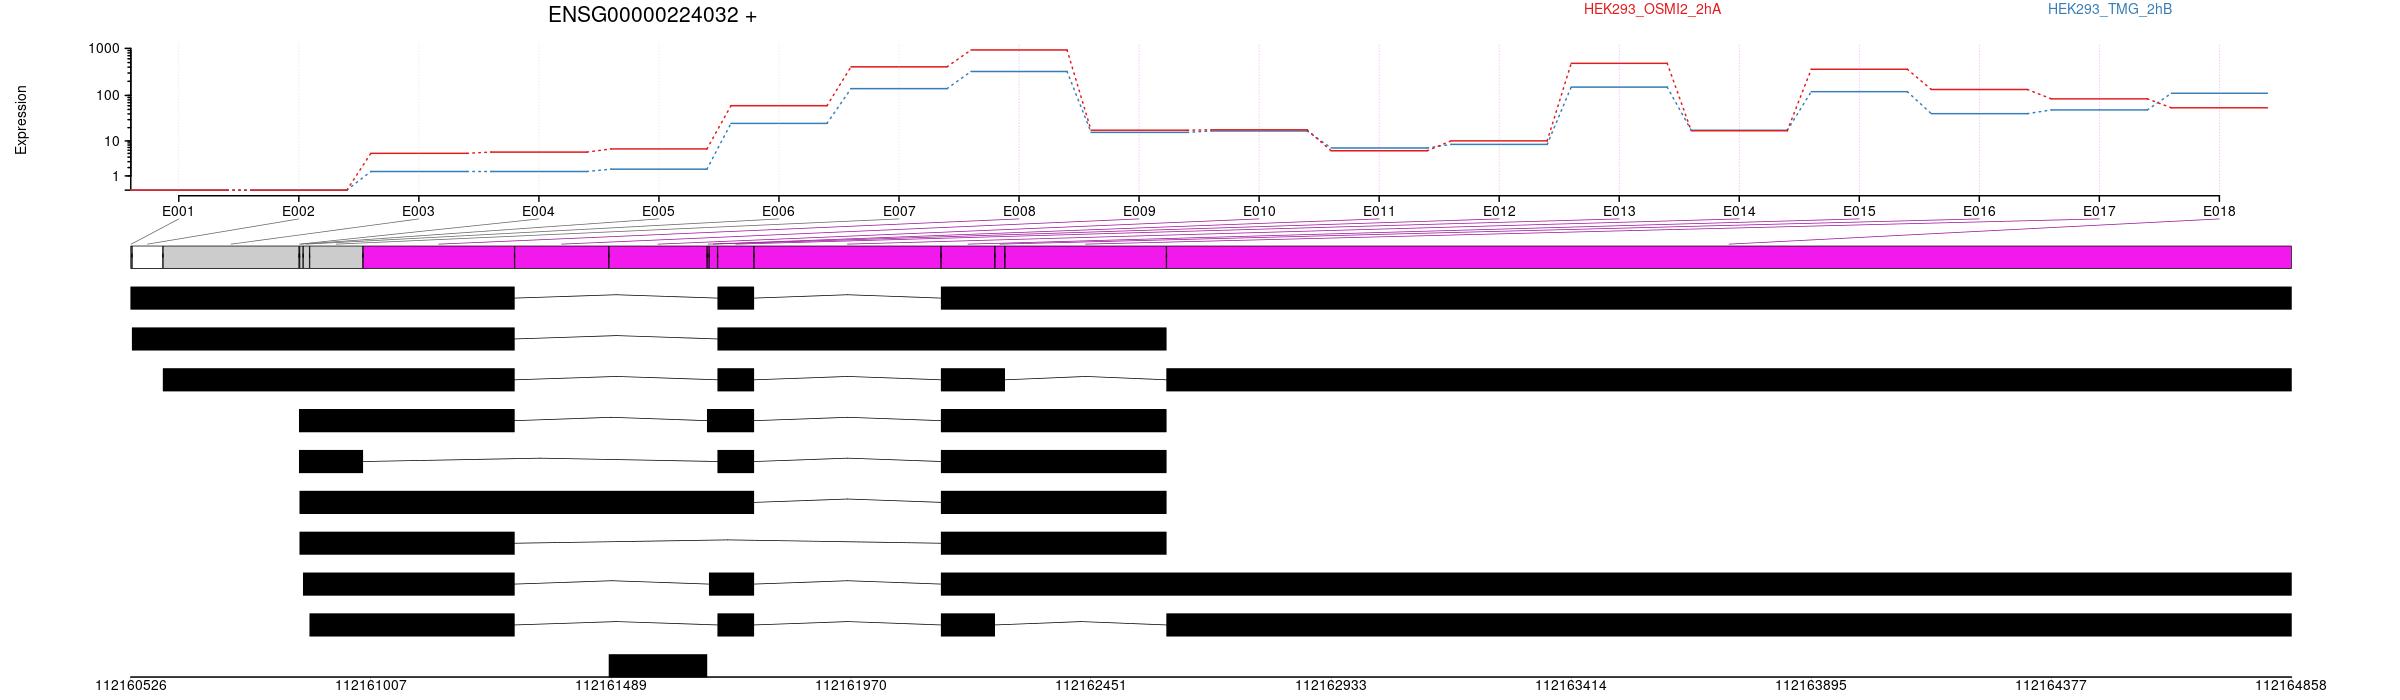Click exon label E001
This screenshot has height=700, width=2400.
pyautogui.click(x=178, y=212)
